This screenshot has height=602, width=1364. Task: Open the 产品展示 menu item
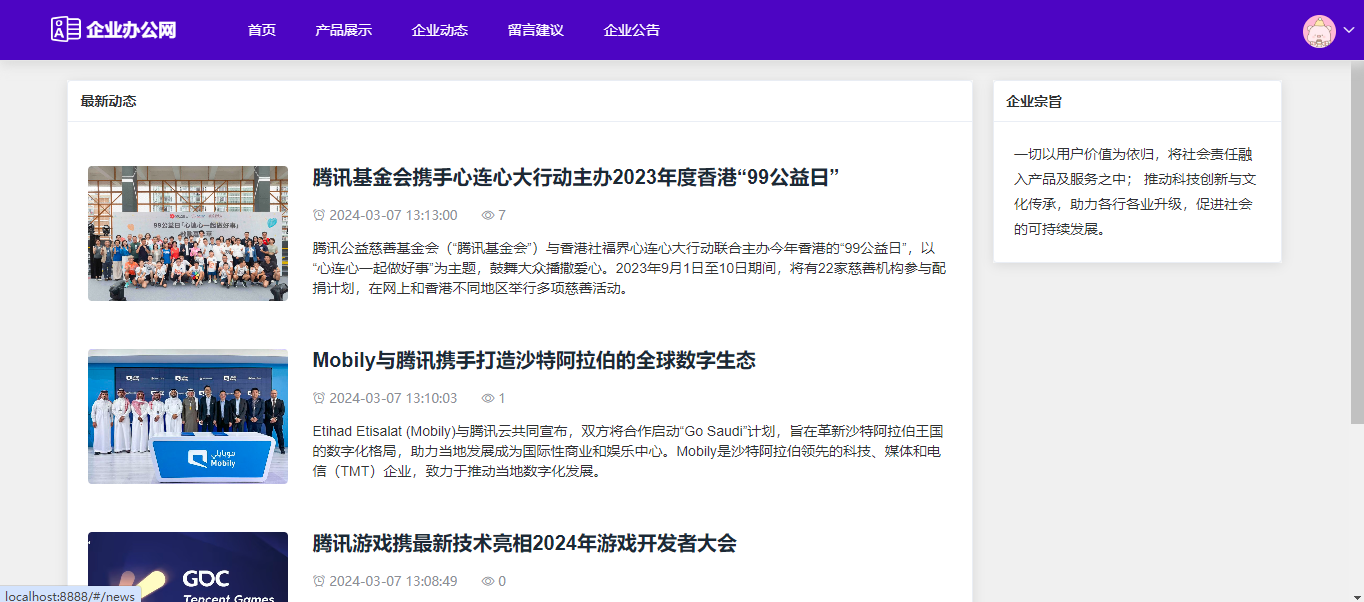coord(343,30)
